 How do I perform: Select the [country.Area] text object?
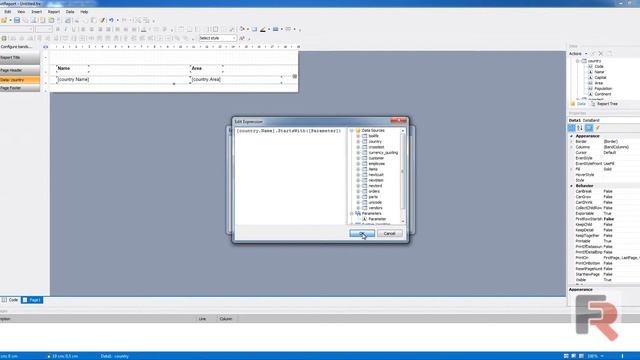[236, 80]
